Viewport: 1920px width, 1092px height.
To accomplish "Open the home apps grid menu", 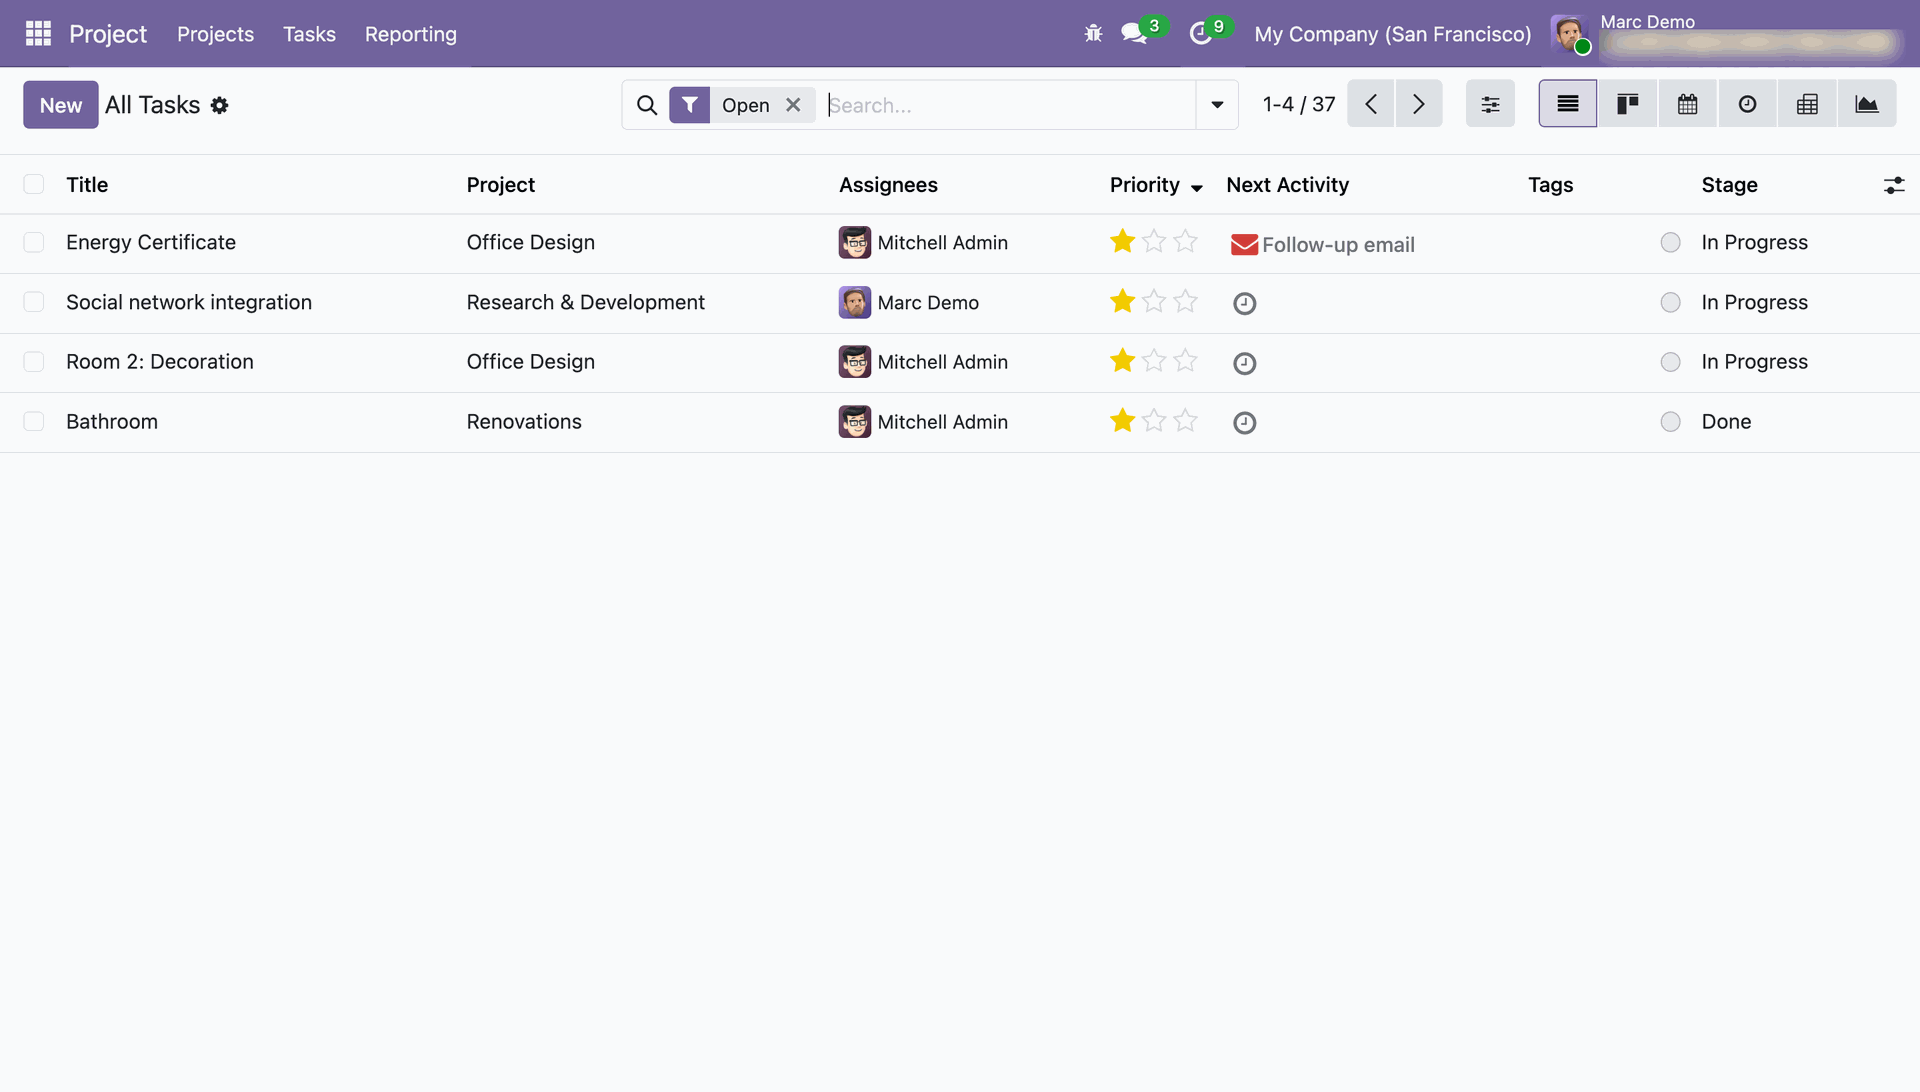I will [38, 34].
